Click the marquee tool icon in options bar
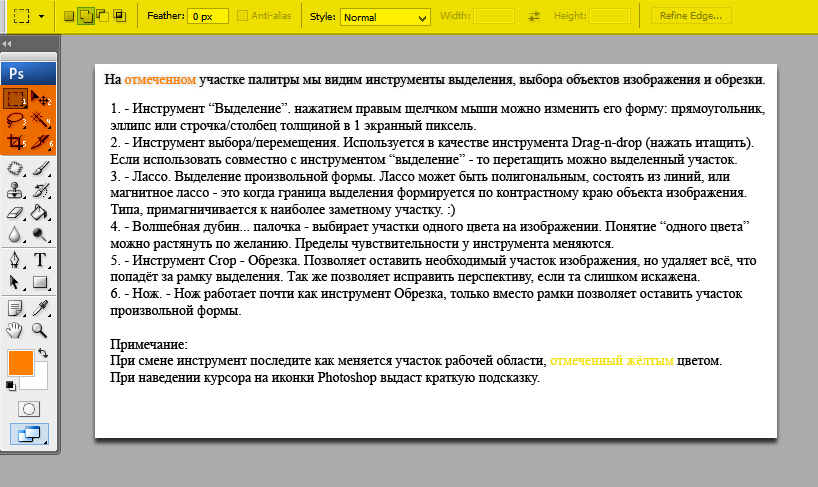 click(x=21, y=16)
